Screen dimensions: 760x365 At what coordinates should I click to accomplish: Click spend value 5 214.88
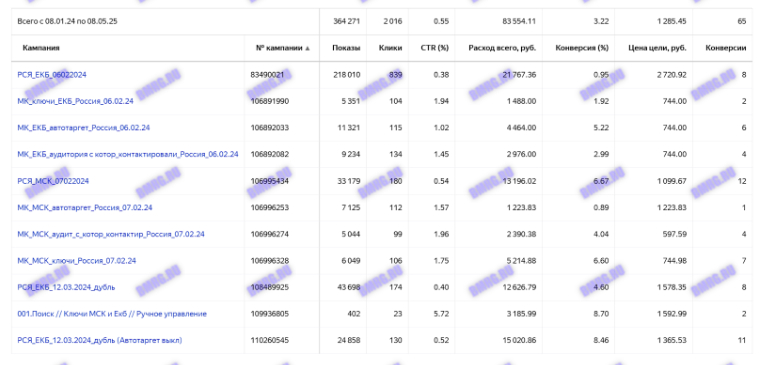(522, 261)
